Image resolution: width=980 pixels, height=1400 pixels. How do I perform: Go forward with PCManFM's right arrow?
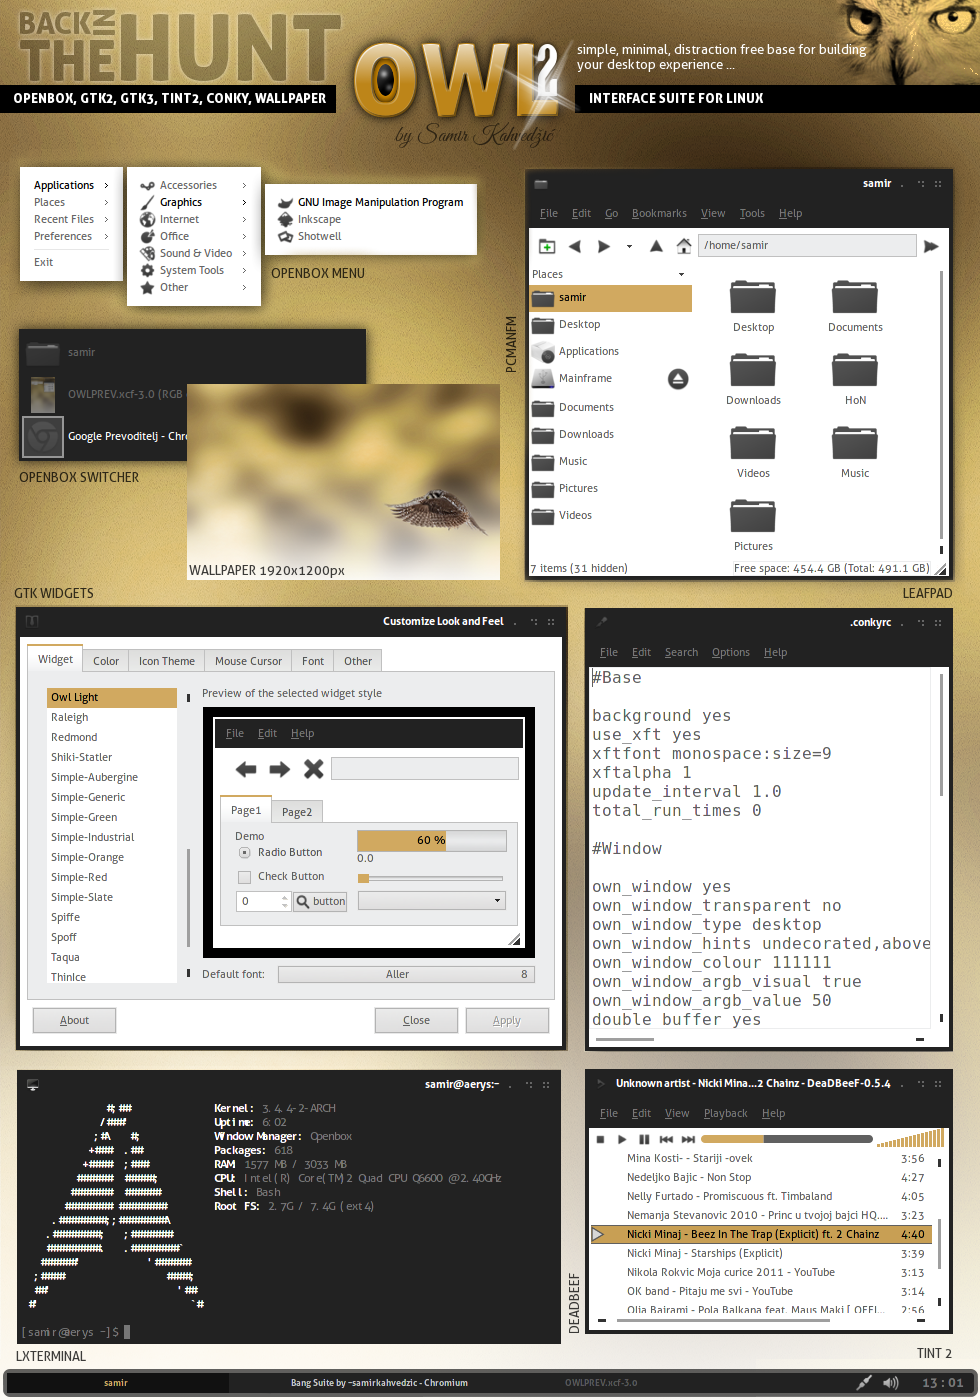click(x=604, y=246)
